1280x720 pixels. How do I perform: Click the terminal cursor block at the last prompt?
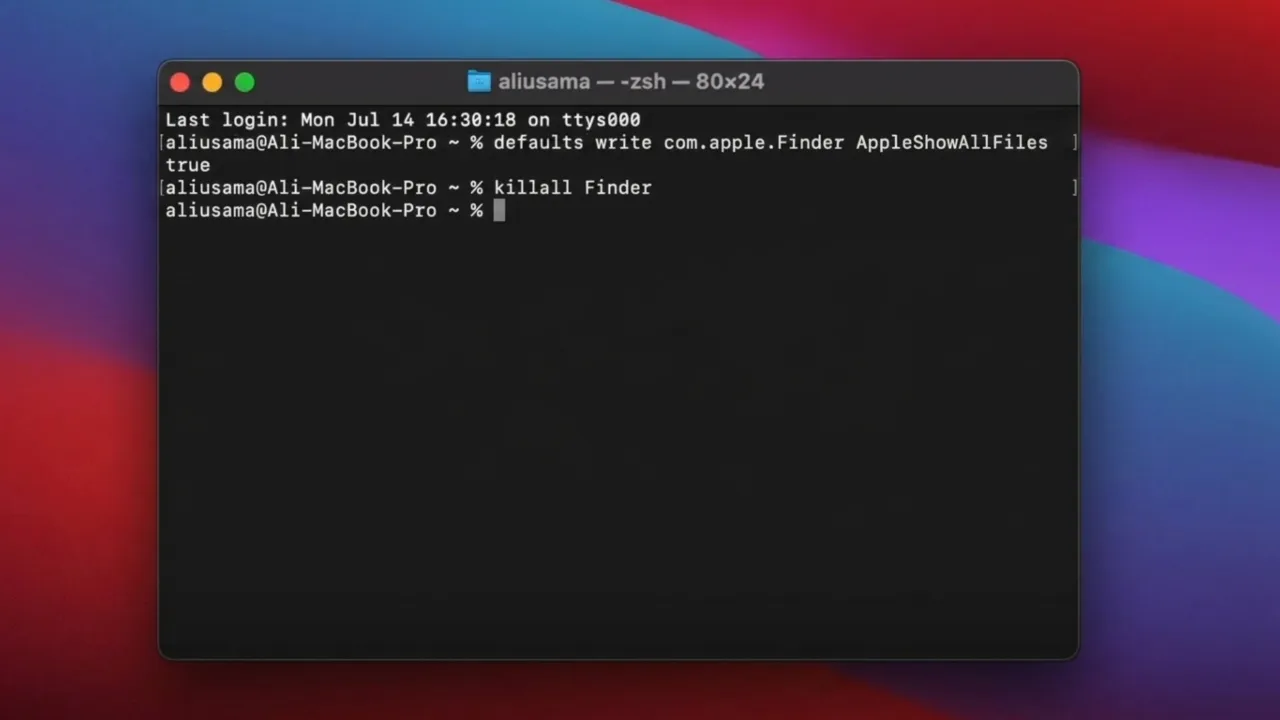[499, 210]
